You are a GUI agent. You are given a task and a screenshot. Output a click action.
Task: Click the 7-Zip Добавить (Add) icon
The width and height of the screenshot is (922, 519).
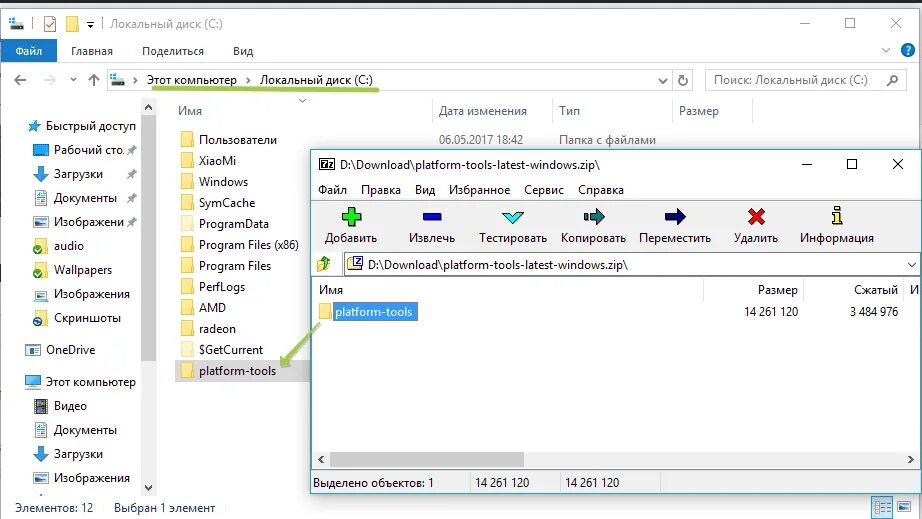pos(351,217)
